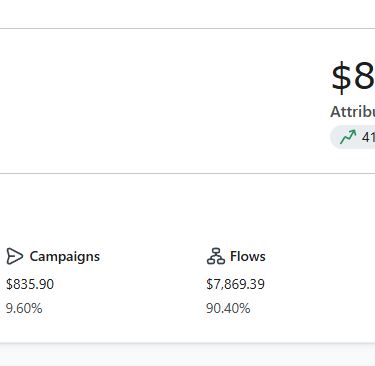Click the top horizontal divider line
Viewport: 375px width, 366px height.
(187, 29)
